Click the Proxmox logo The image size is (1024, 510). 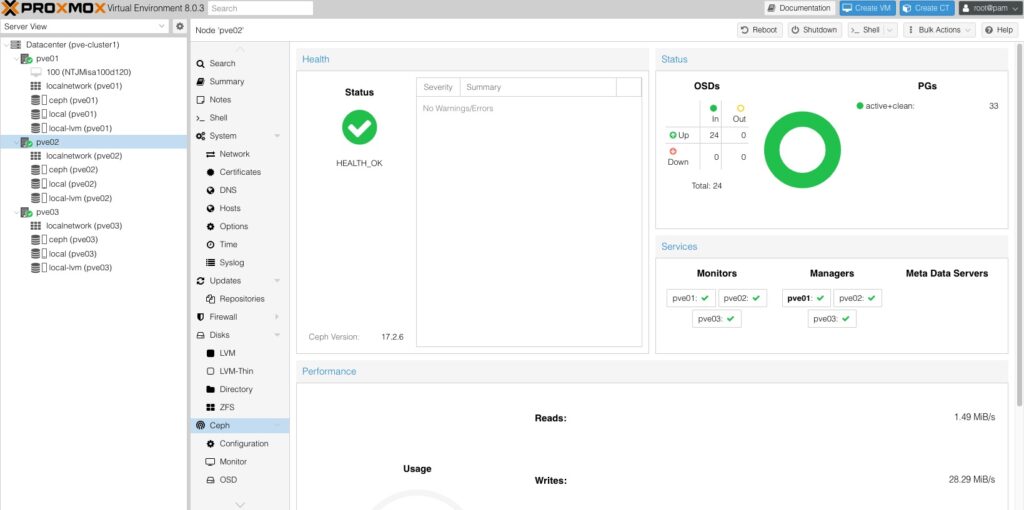(x=52, y=8)
